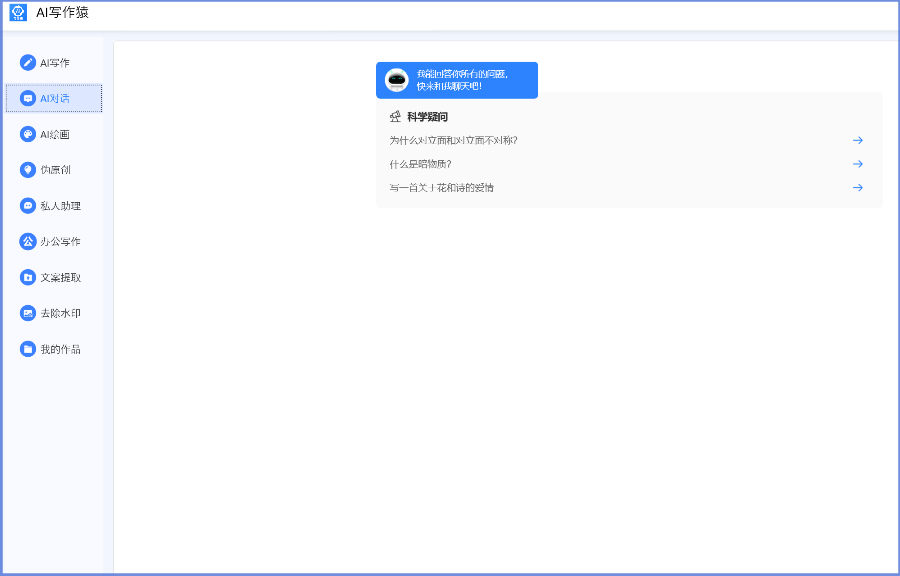Image resolution: width=900 pixels, height=576 pixels.
Task: Click the AI写作猿 logo icon
Action: point(18,12)
